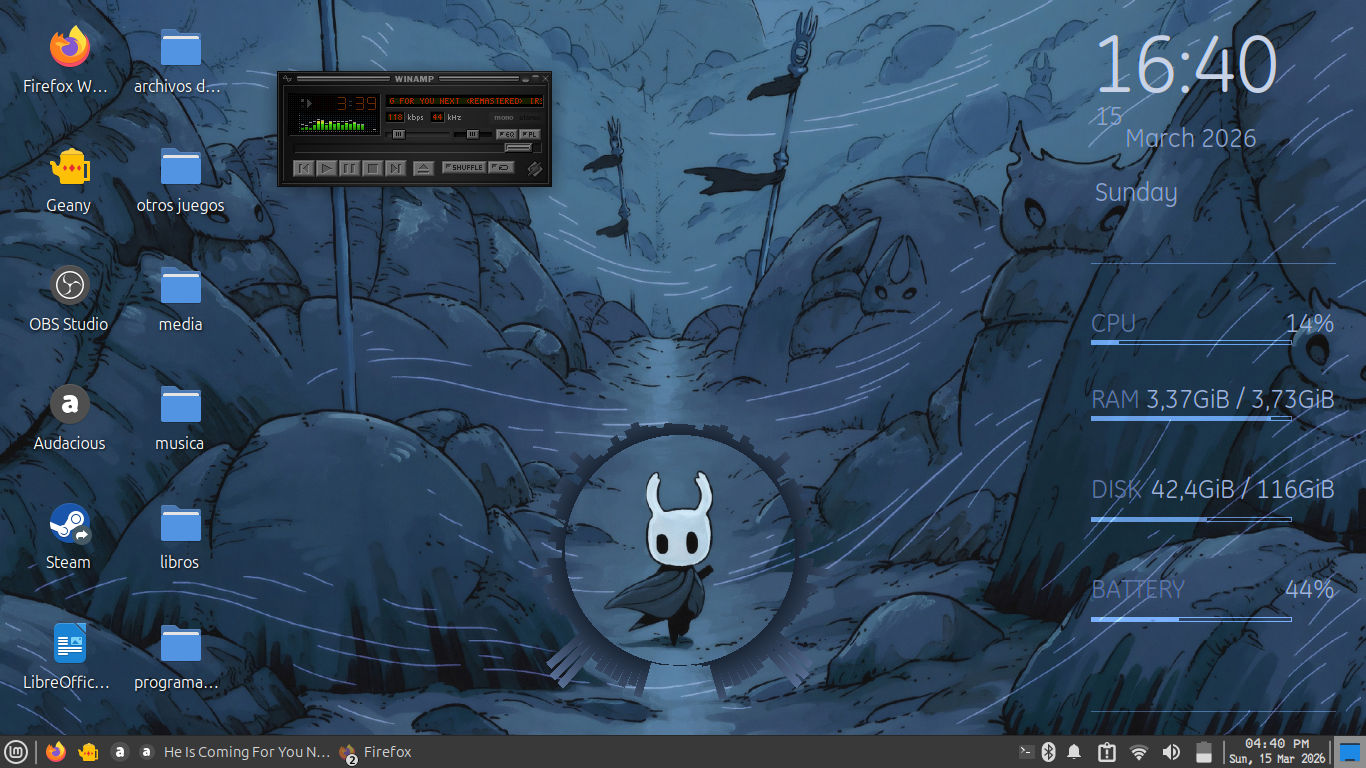Click the "118" kbps bitrate readout in Winamp
1366x768 pixels.
point(395,118)
